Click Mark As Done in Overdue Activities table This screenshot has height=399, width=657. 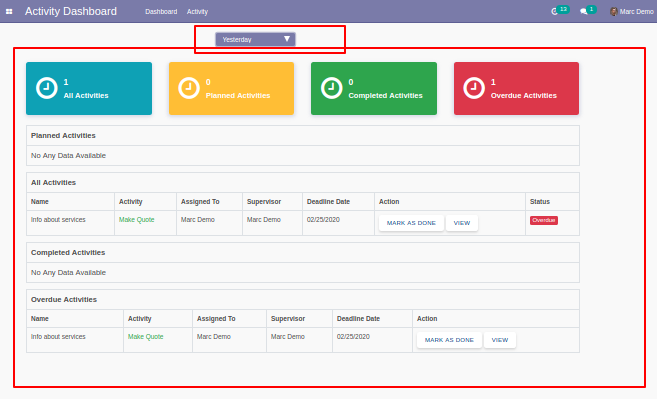tap(449, 340)
